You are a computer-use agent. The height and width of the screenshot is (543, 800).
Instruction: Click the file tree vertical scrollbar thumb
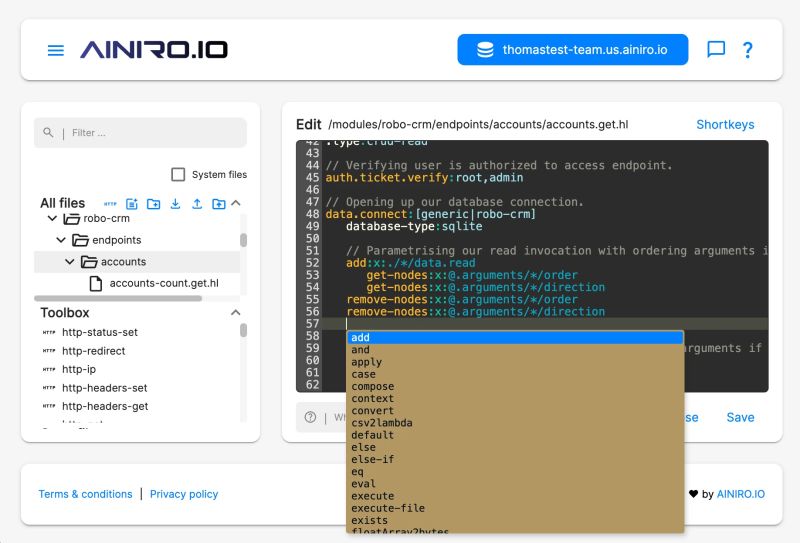(x=243, y=240)
